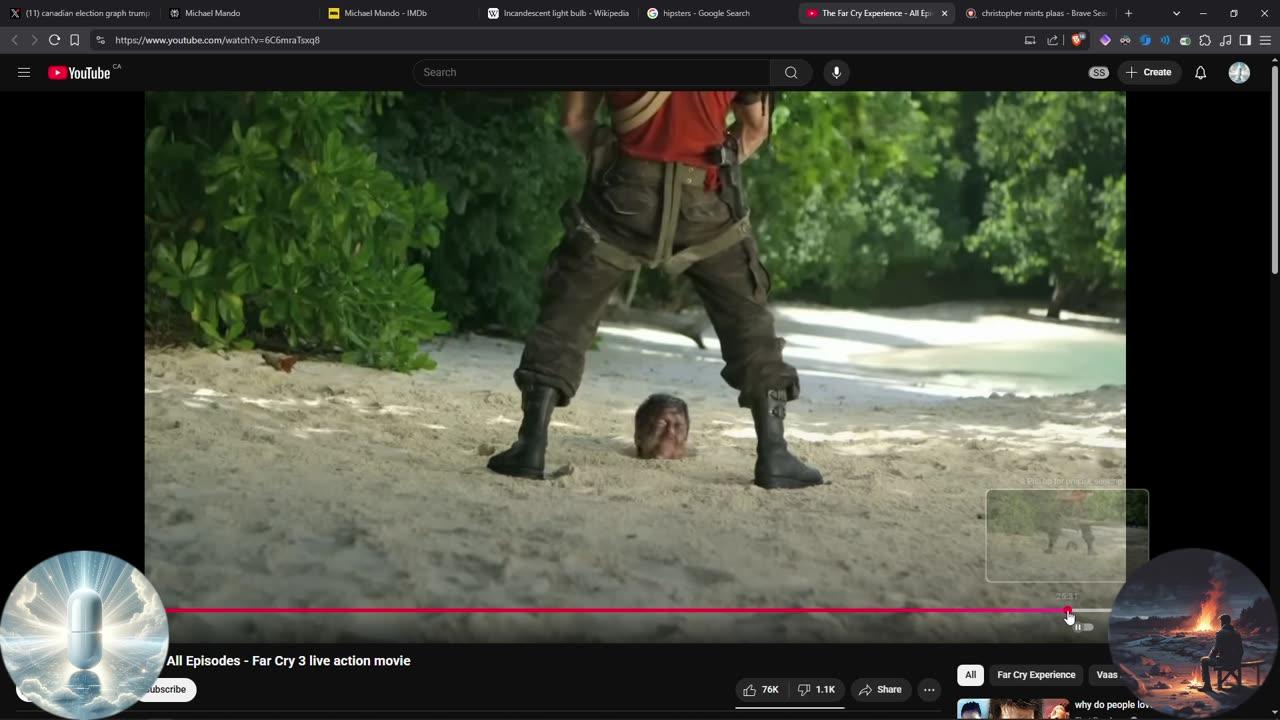
Task: Open the glasses-face extension icon
Action: click(1125, 40)
